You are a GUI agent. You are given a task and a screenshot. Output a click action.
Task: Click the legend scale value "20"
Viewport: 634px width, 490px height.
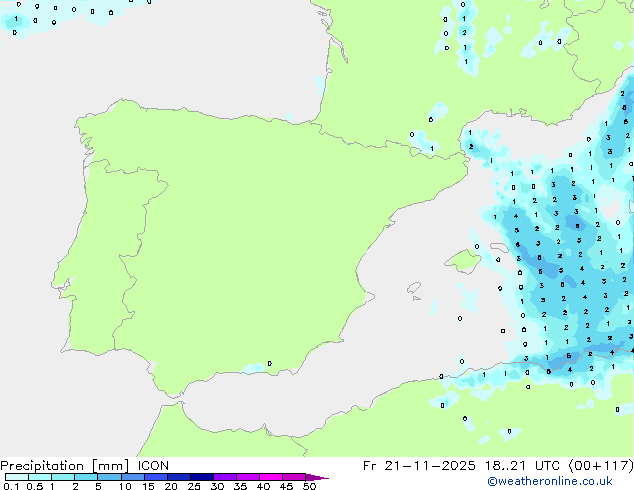(171, 486)
